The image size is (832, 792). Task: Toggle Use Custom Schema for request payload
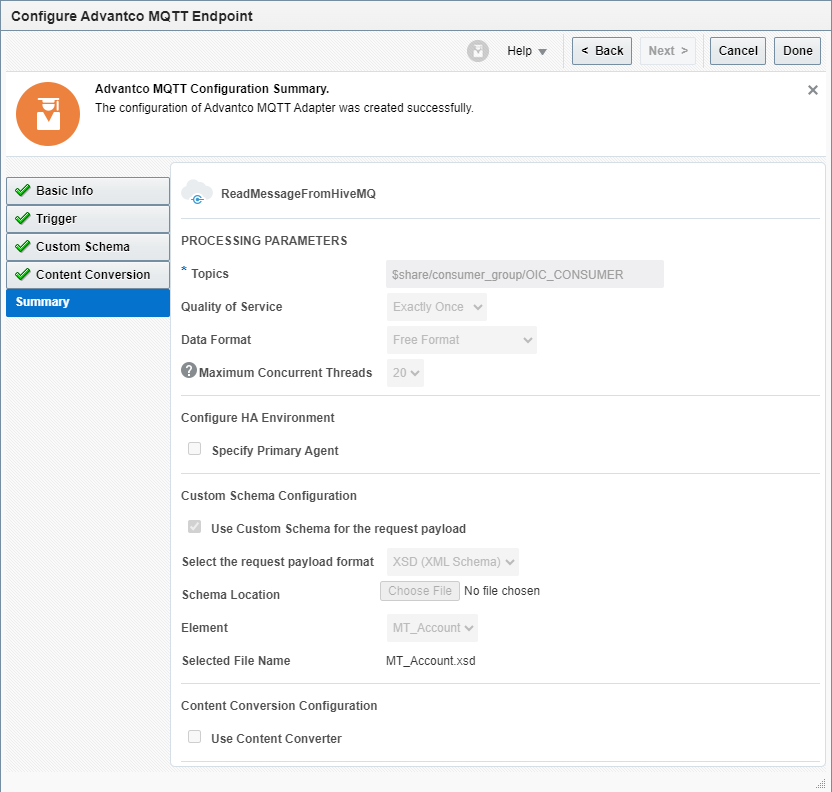(x=195, y=528)
